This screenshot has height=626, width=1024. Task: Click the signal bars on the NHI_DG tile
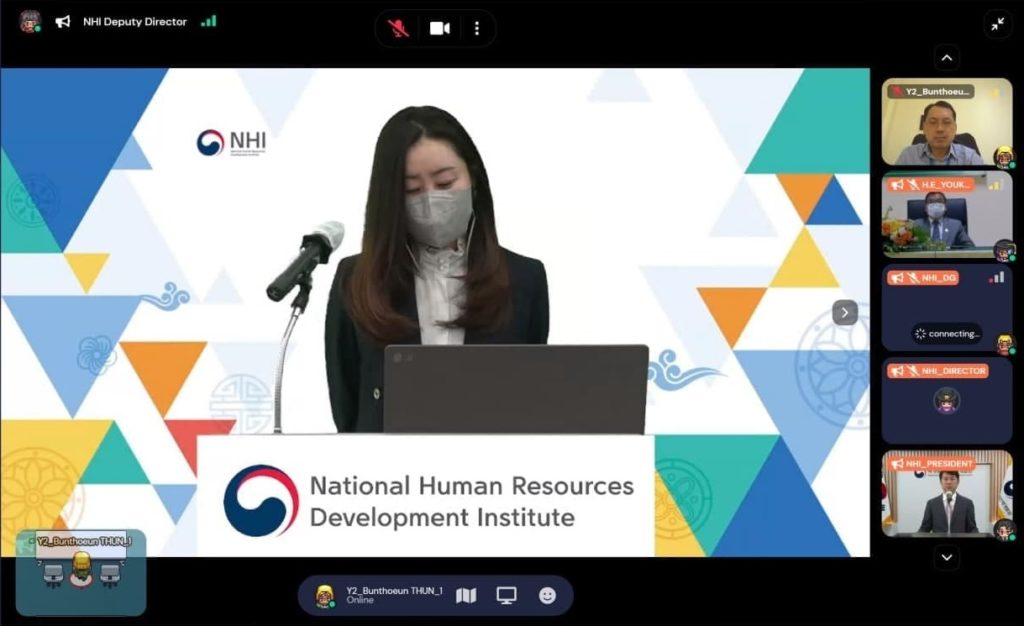pos(997,277)
